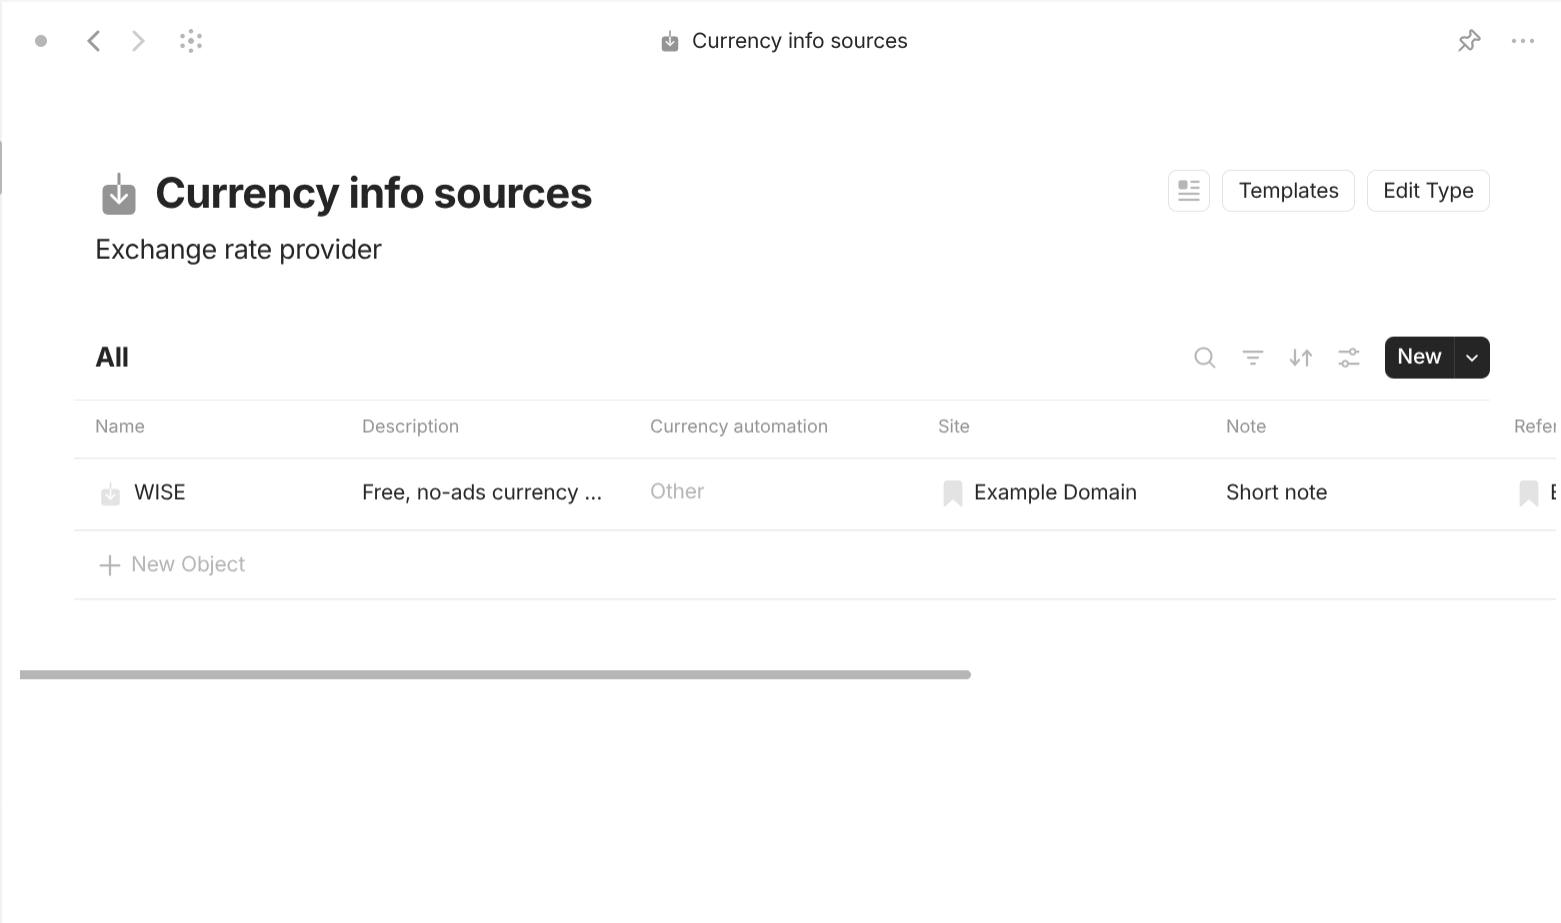Select the Short note cell in the Note column
Image resolution: width=1561 pixels, height=923 pixels.
click(1277, 492)
